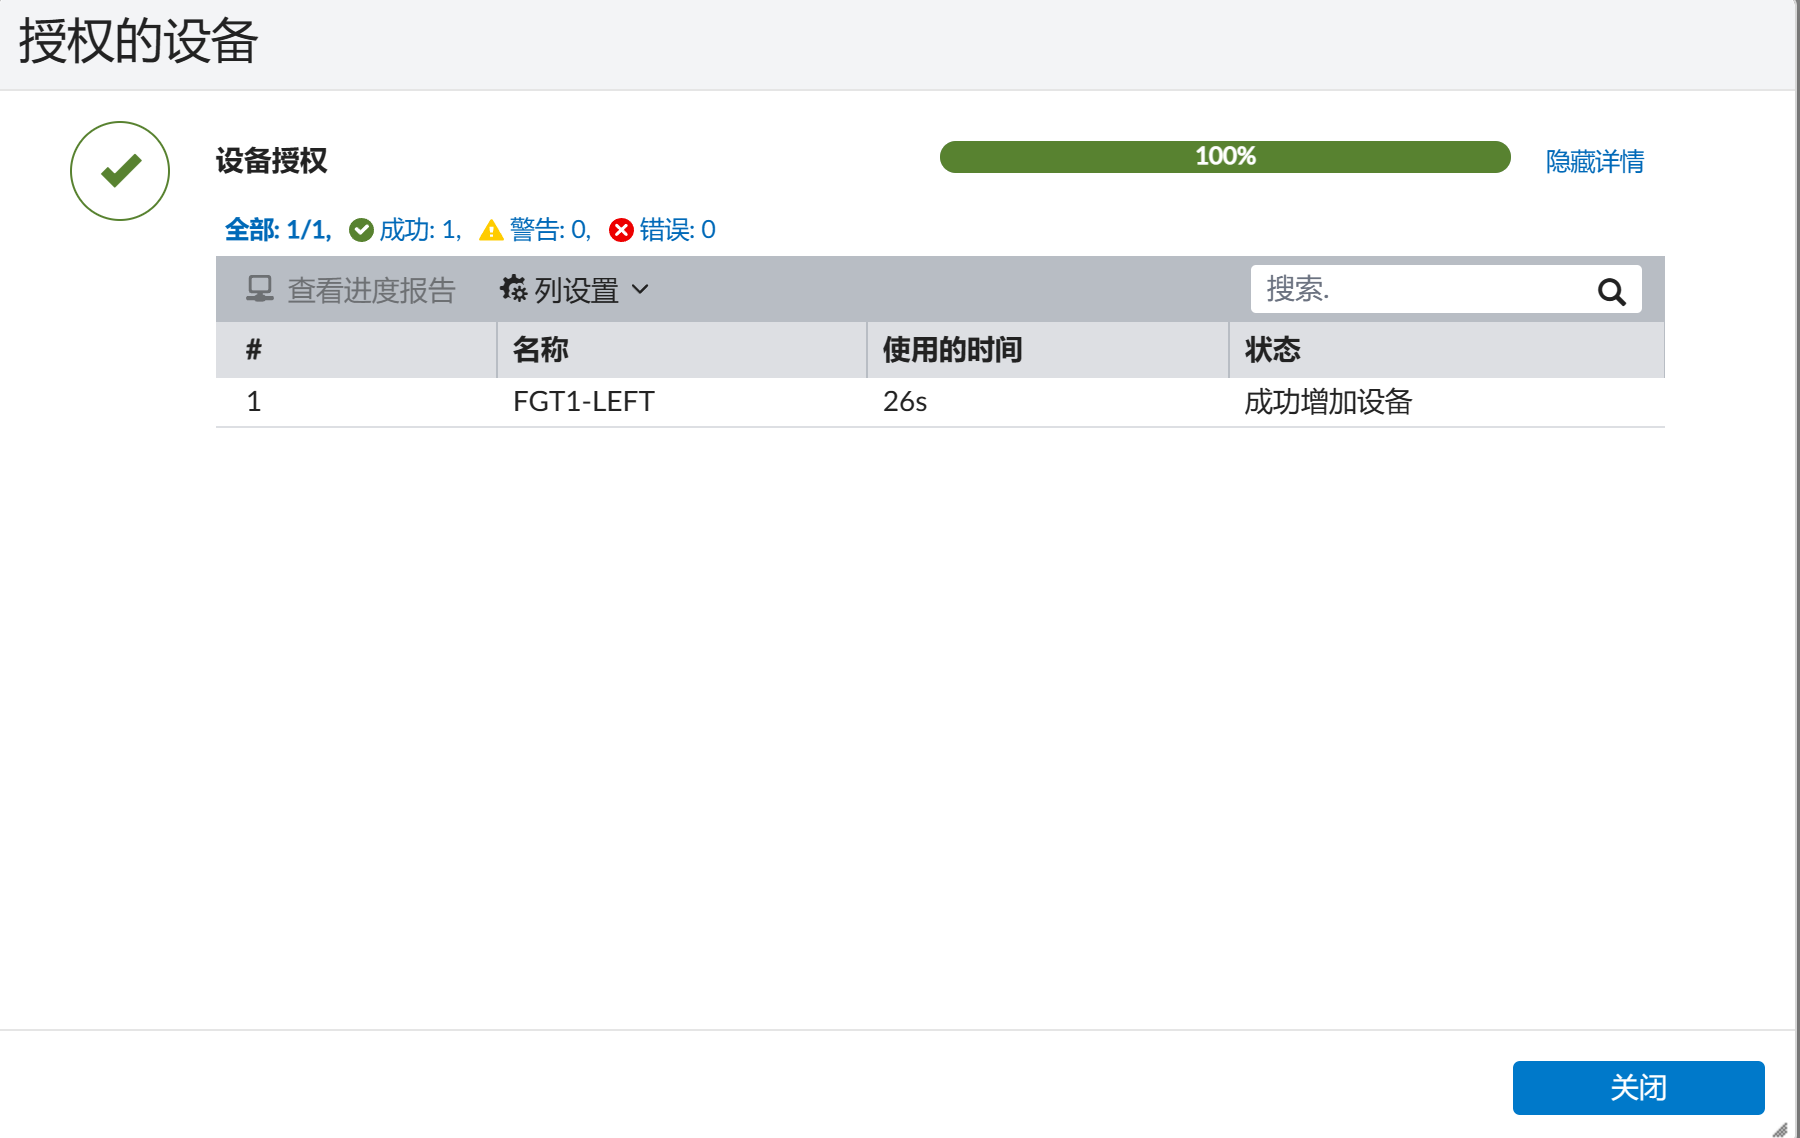Expand the 列设置 dropdown chevron
This screenshot has width=1800, height=1138.
tap(641, 290)
